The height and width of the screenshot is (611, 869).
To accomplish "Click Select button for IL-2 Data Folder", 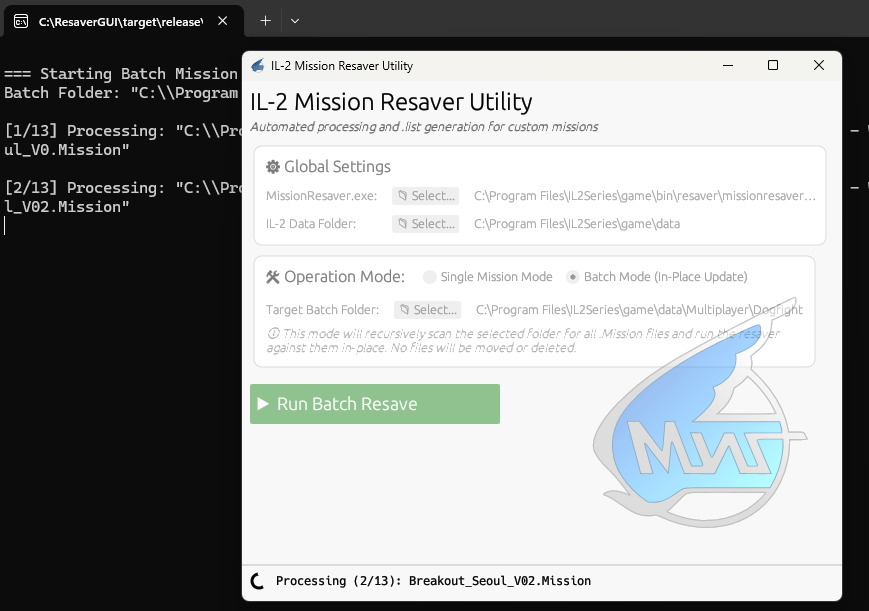I will (x=426, y=223).
